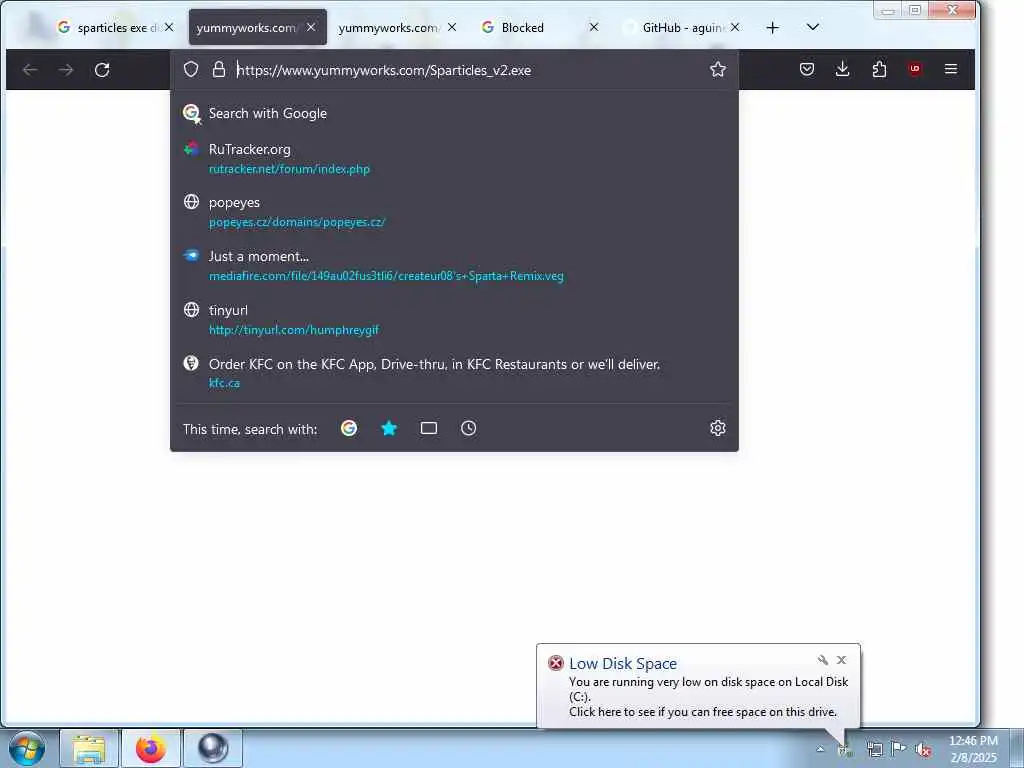
Task: Switch to second yummyworks.com tab
Action: click(x=389, y=27)
